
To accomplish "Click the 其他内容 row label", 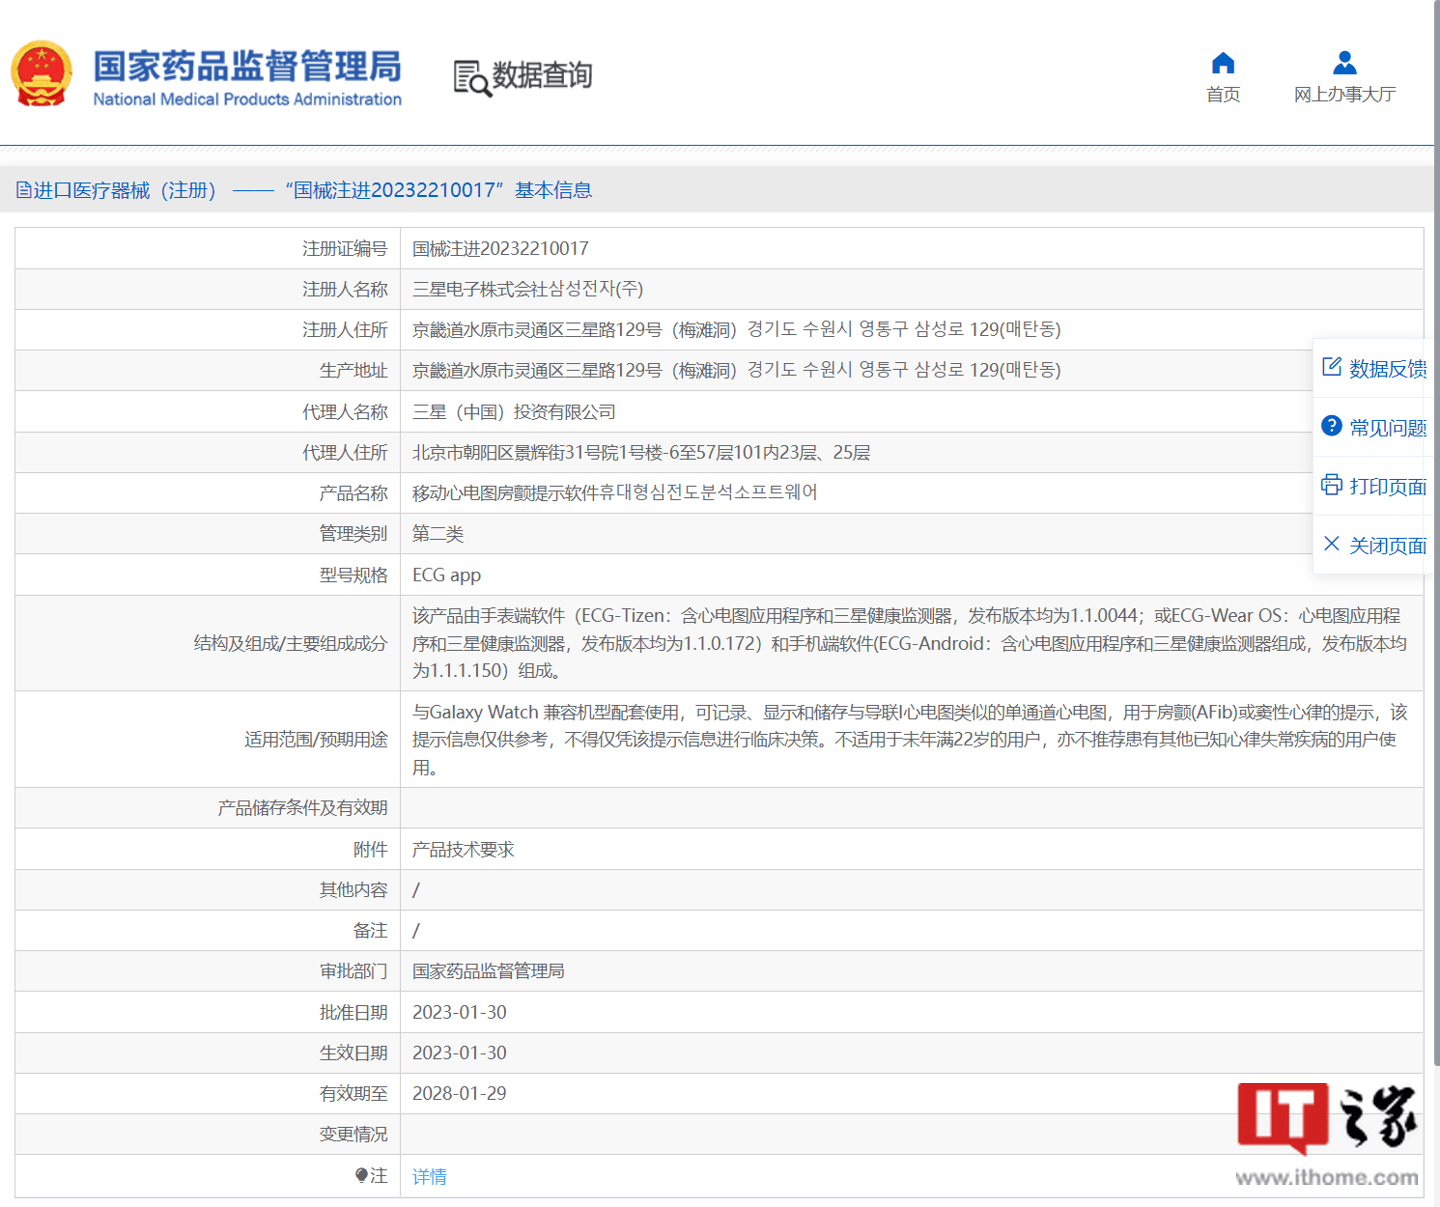I will 353,890.
